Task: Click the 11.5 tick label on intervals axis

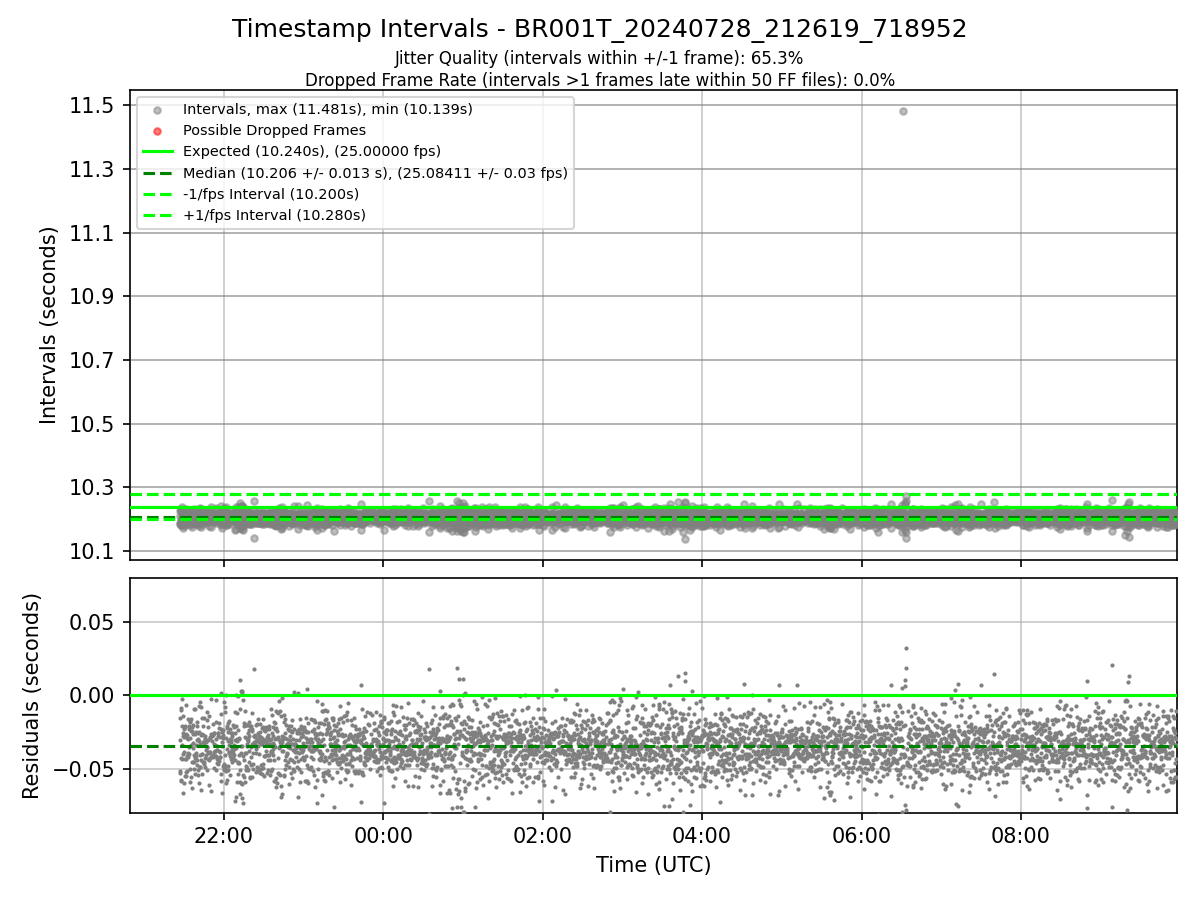Action: [x=92, y=105]
